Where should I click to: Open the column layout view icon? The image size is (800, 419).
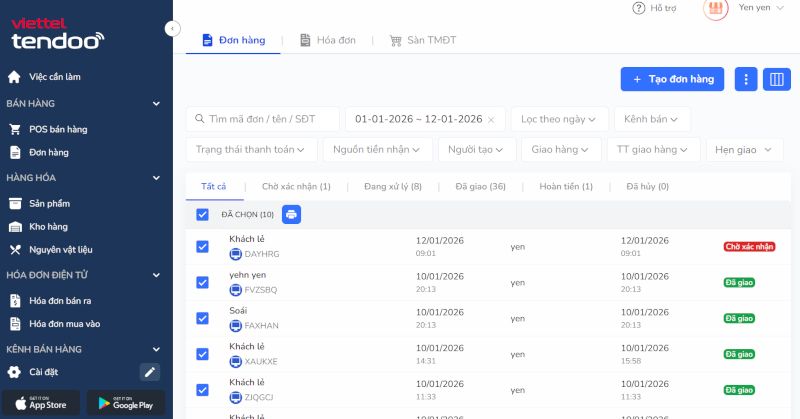coord(775,80)
